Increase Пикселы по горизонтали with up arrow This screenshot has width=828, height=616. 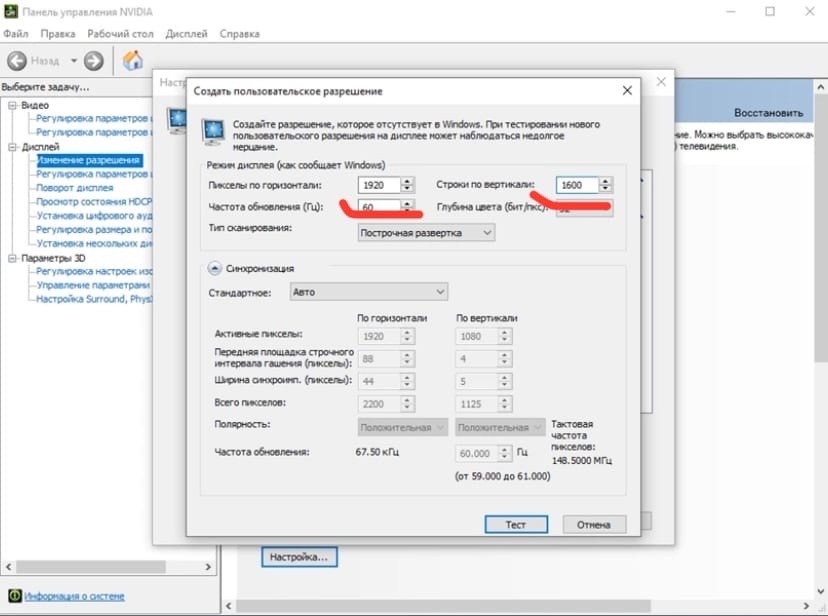pos(407,181)
